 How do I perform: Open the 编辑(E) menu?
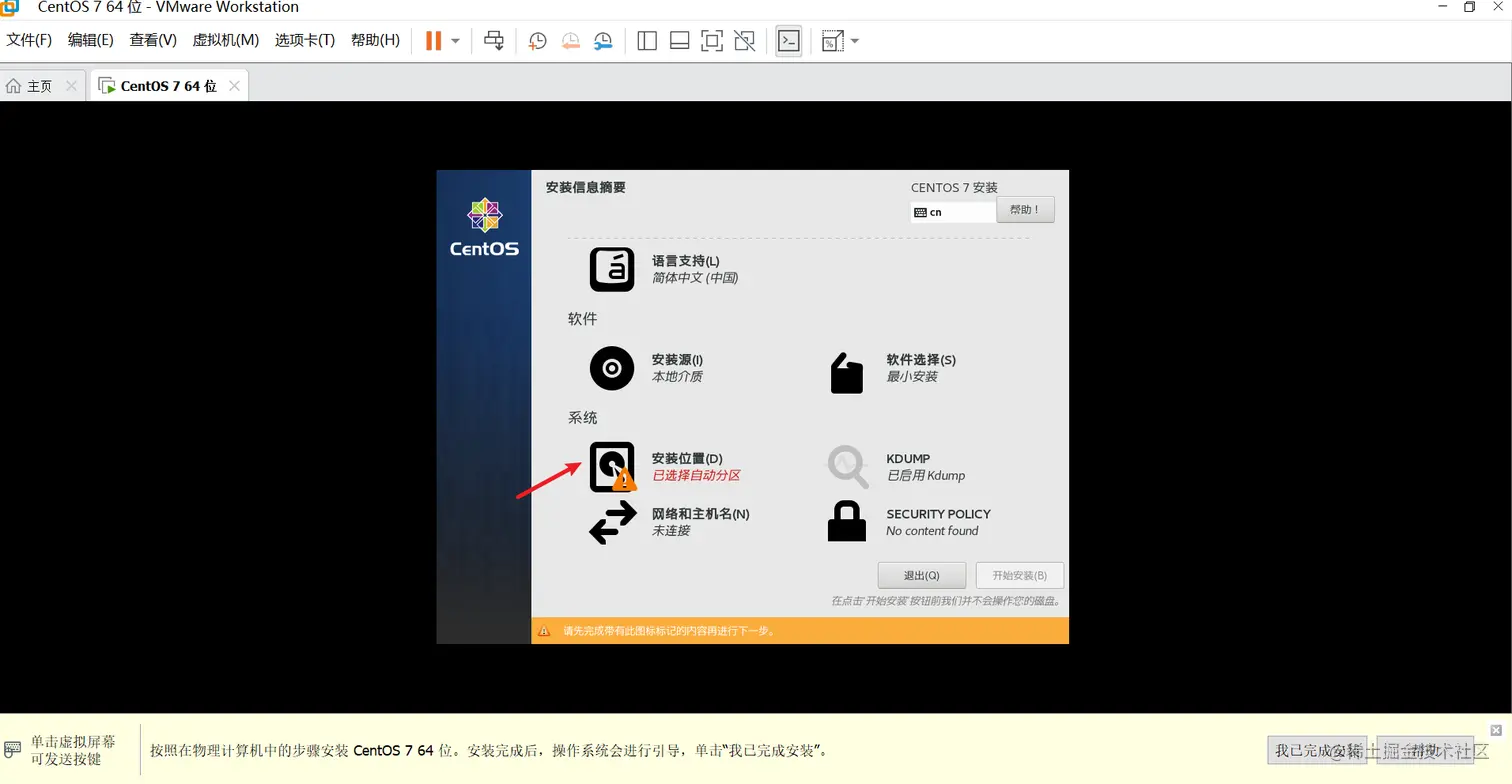click(91, 40)
